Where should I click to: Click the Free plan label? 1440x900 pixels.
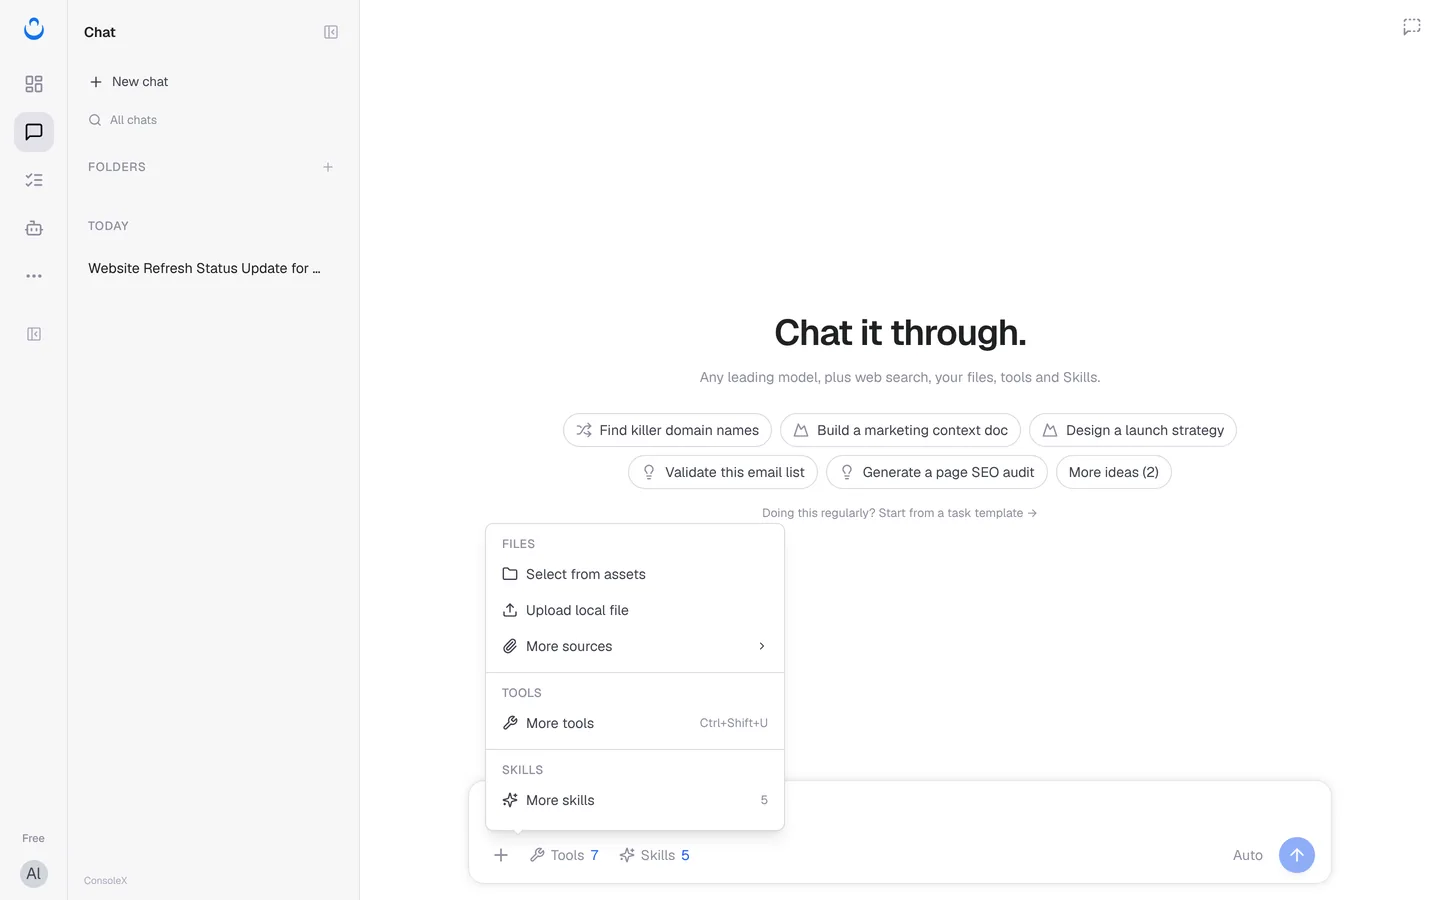pos(34,838)
